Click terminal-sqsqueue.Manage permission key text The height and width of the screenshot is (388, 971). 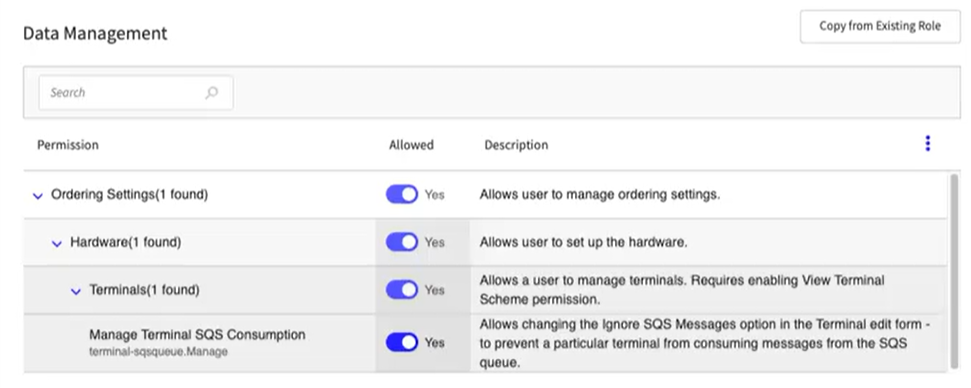tap(159, 351)
